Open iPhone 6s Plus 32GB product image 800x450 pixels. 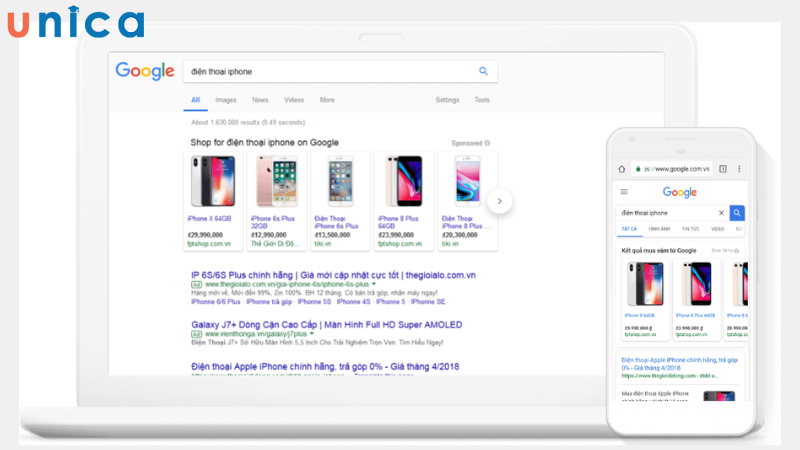[x=277, y=182]
